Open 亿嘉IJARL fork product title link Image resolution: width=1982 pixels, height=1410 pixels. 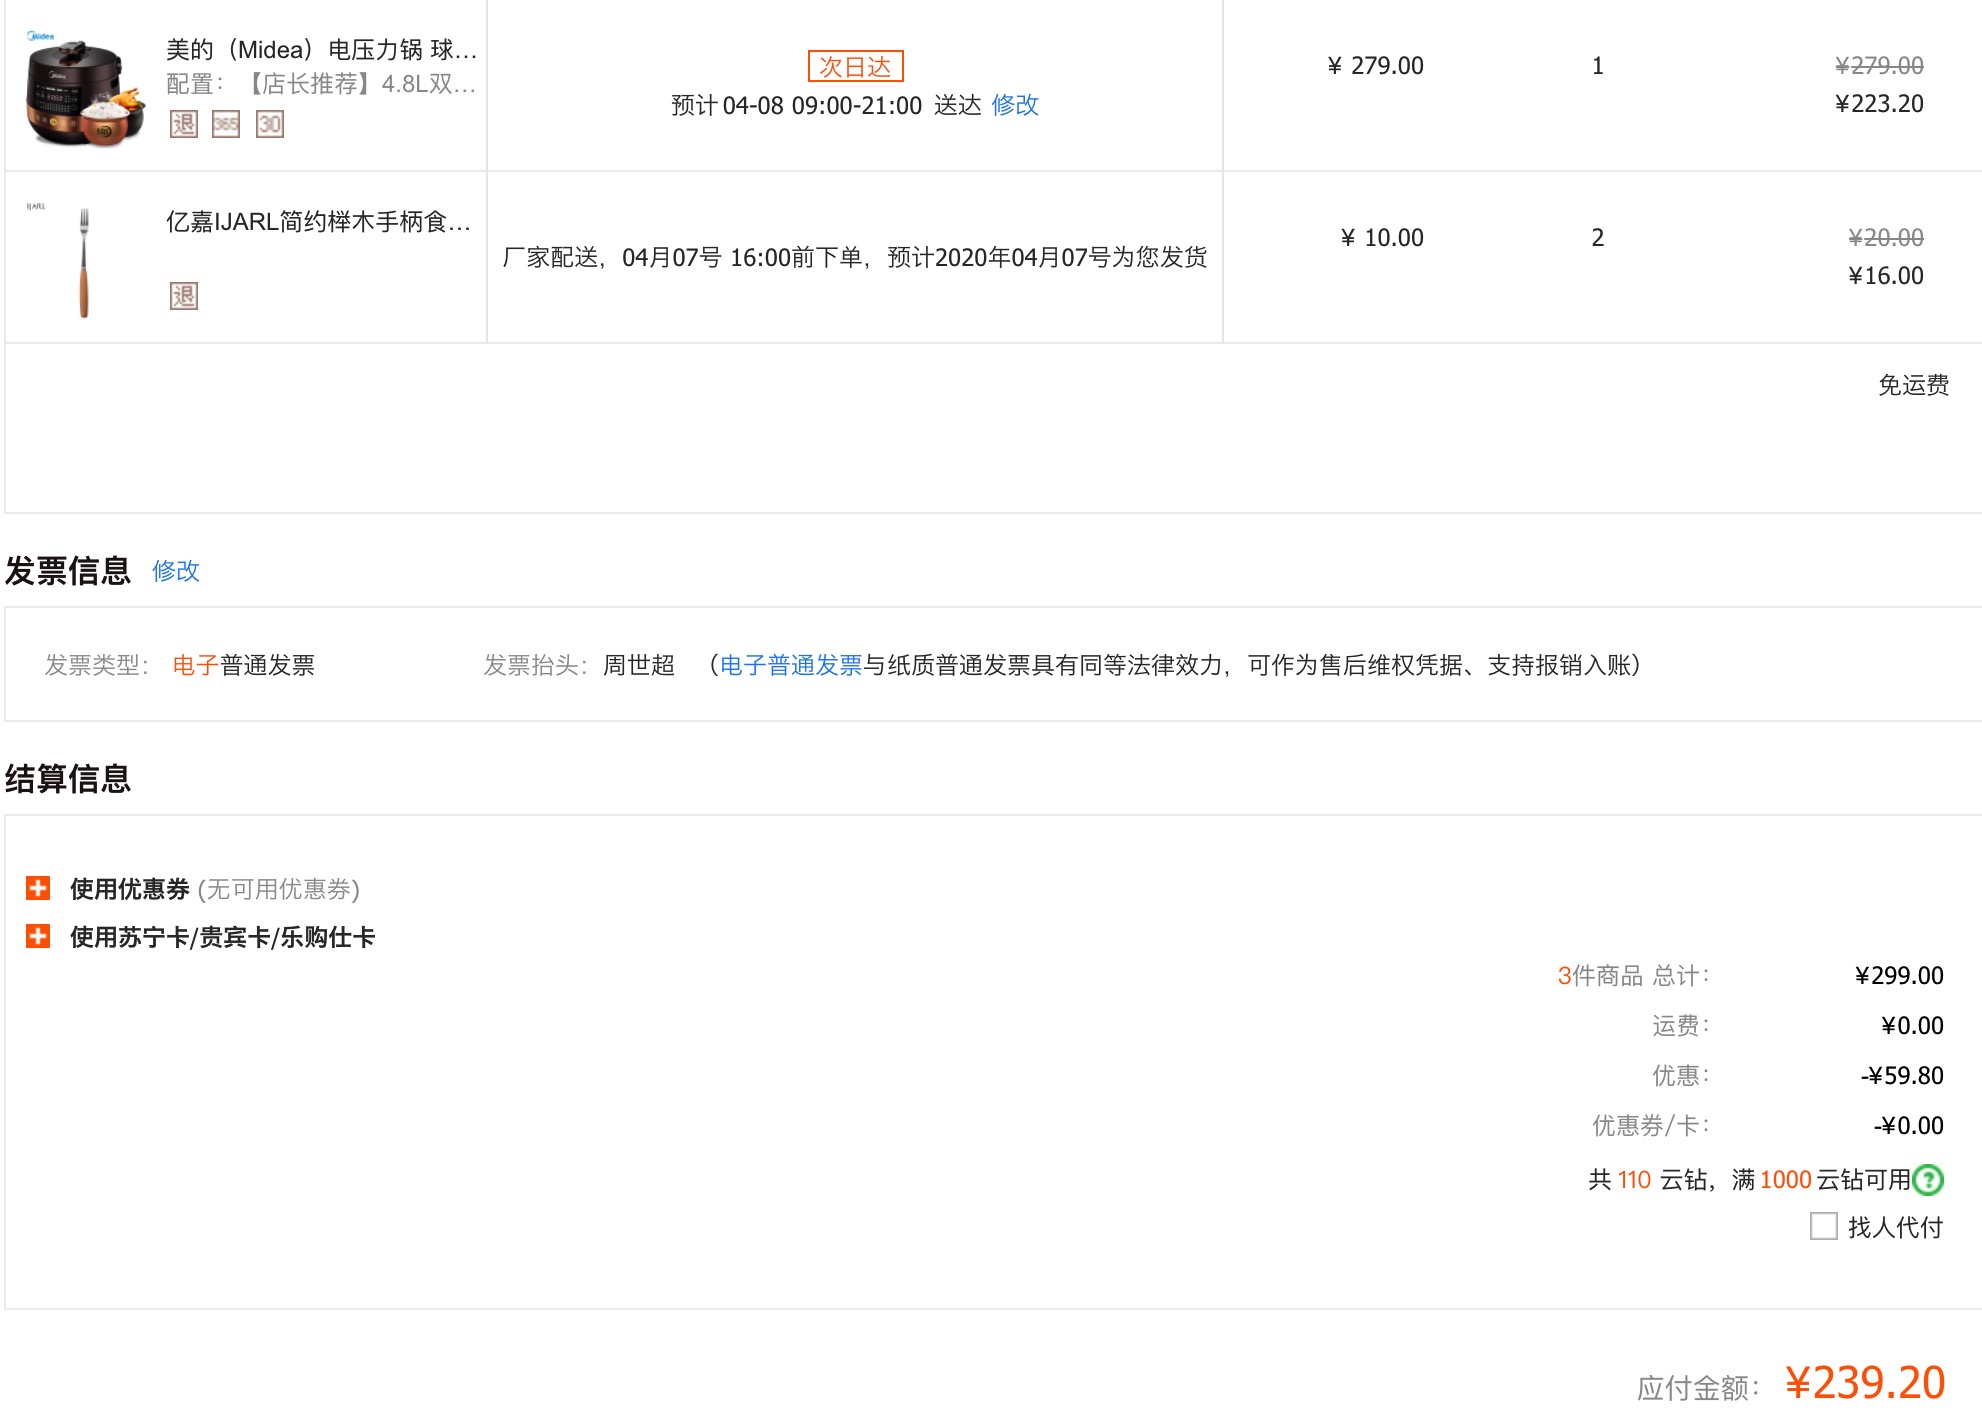[x=318, y=222]
